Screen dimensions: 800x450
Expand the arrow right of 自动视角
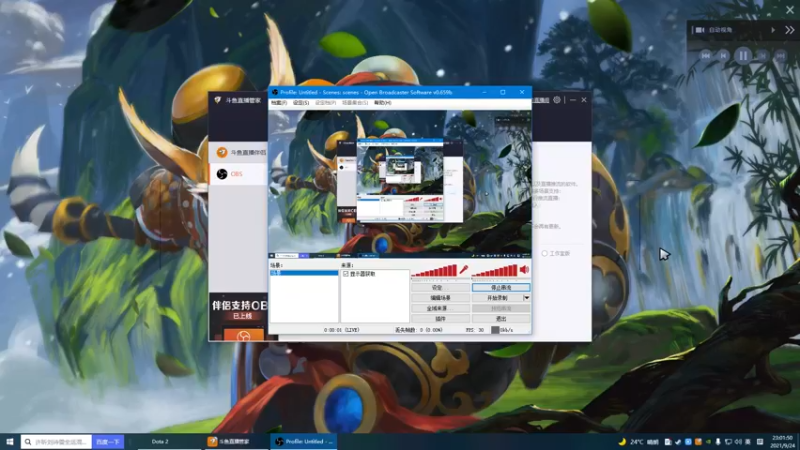coord(773,30)
